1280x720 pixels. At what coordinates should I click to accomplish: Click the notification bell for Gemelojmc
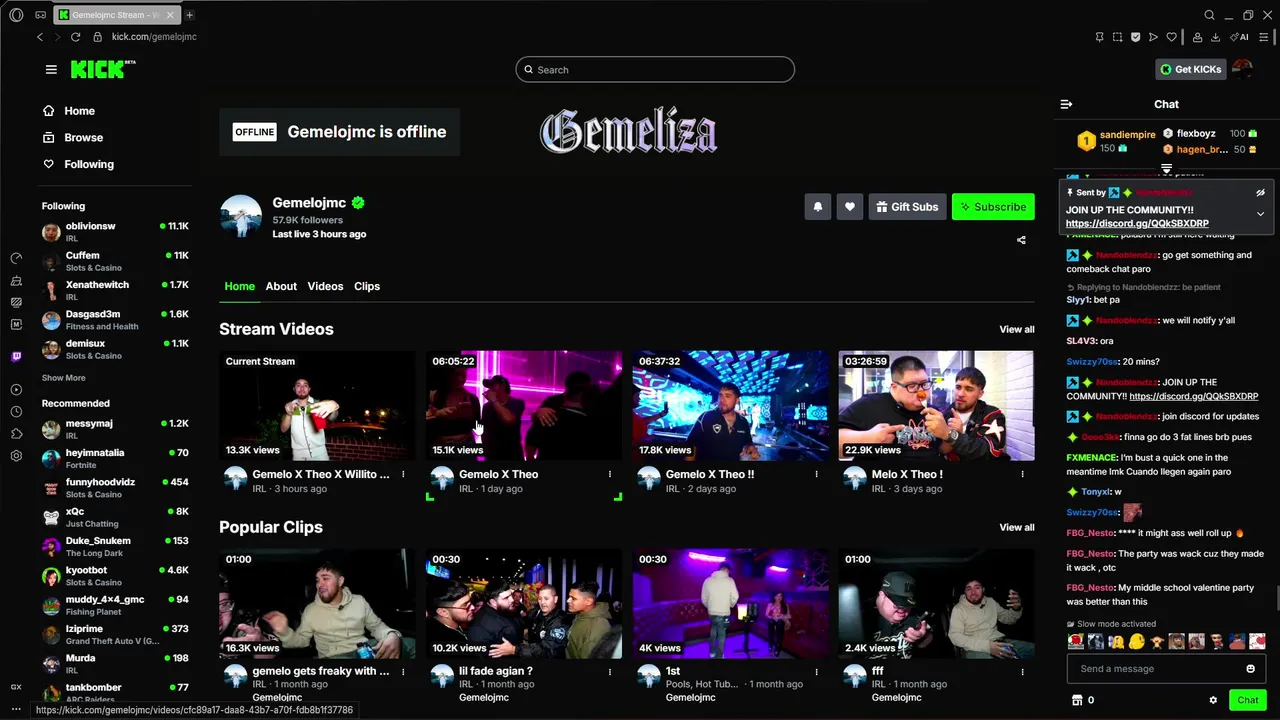818,207
